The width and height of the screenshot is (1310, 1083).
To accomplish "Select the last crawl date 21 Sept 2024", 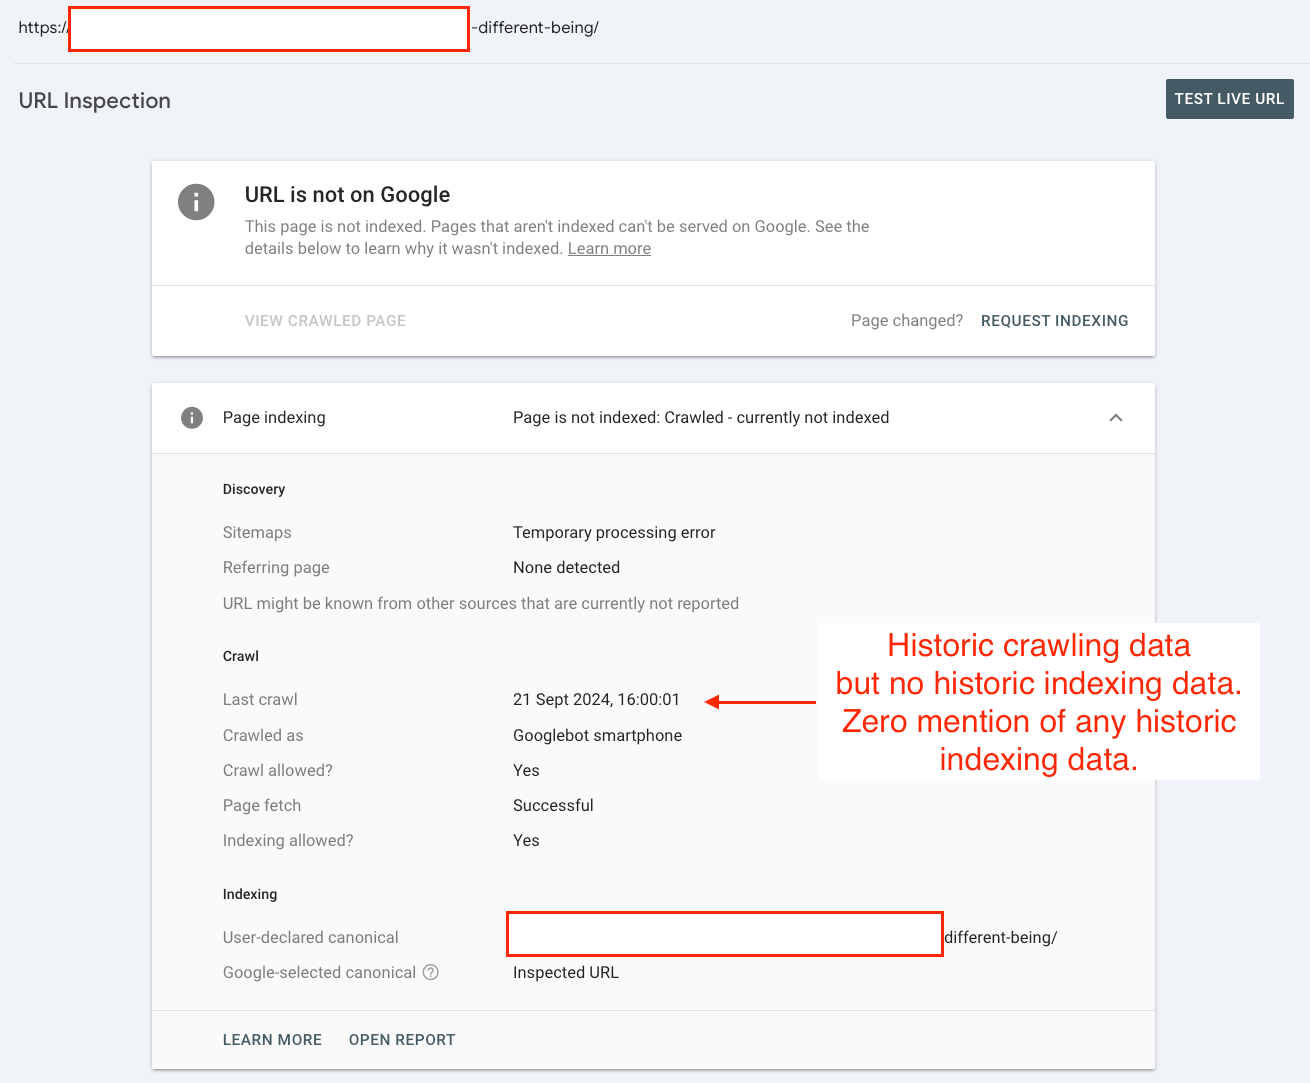I will (x=596, y=700).
